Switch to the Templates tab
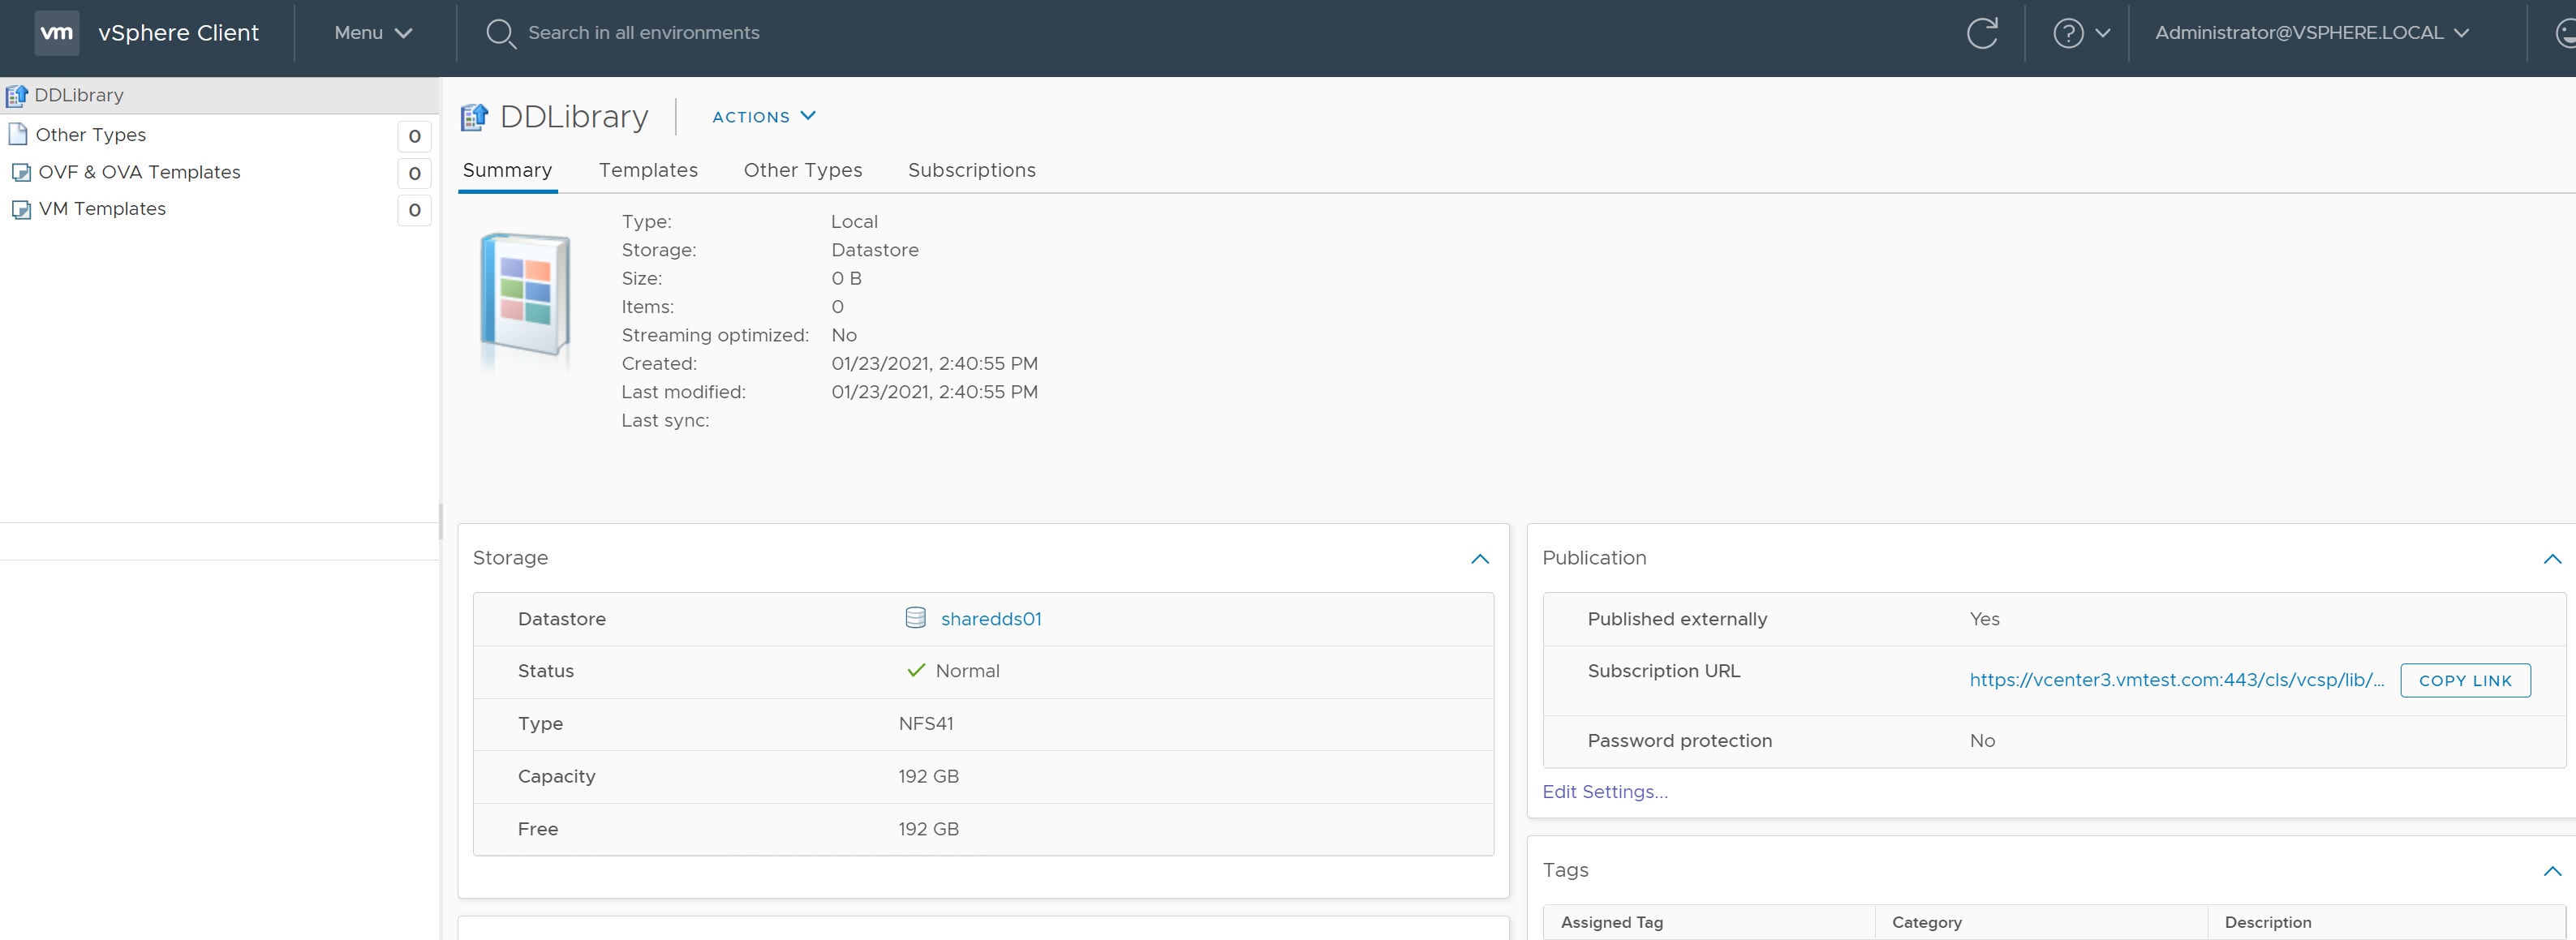This screenshot has height=940, width=2576. (x=648, y=170)
